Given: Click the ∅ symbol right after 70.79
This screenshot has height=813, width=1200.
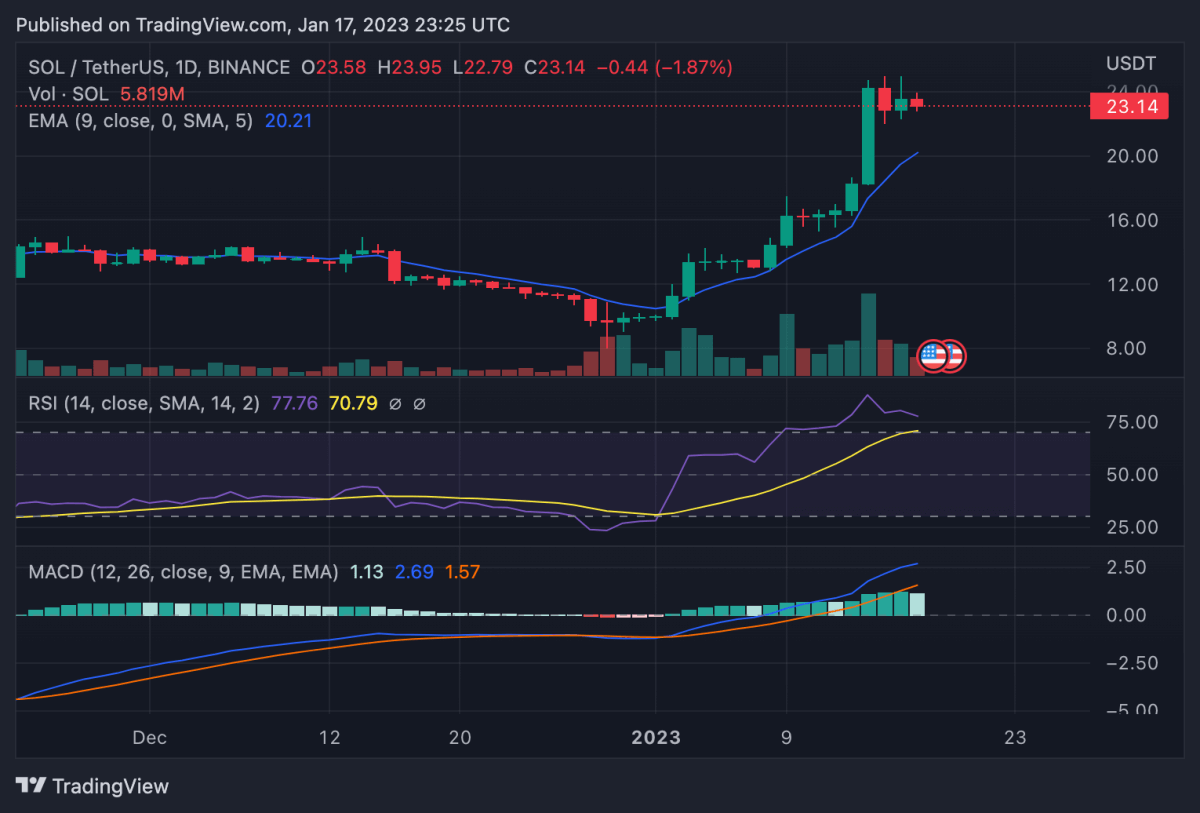Looking at the screenshot, I should pos(395,405).
